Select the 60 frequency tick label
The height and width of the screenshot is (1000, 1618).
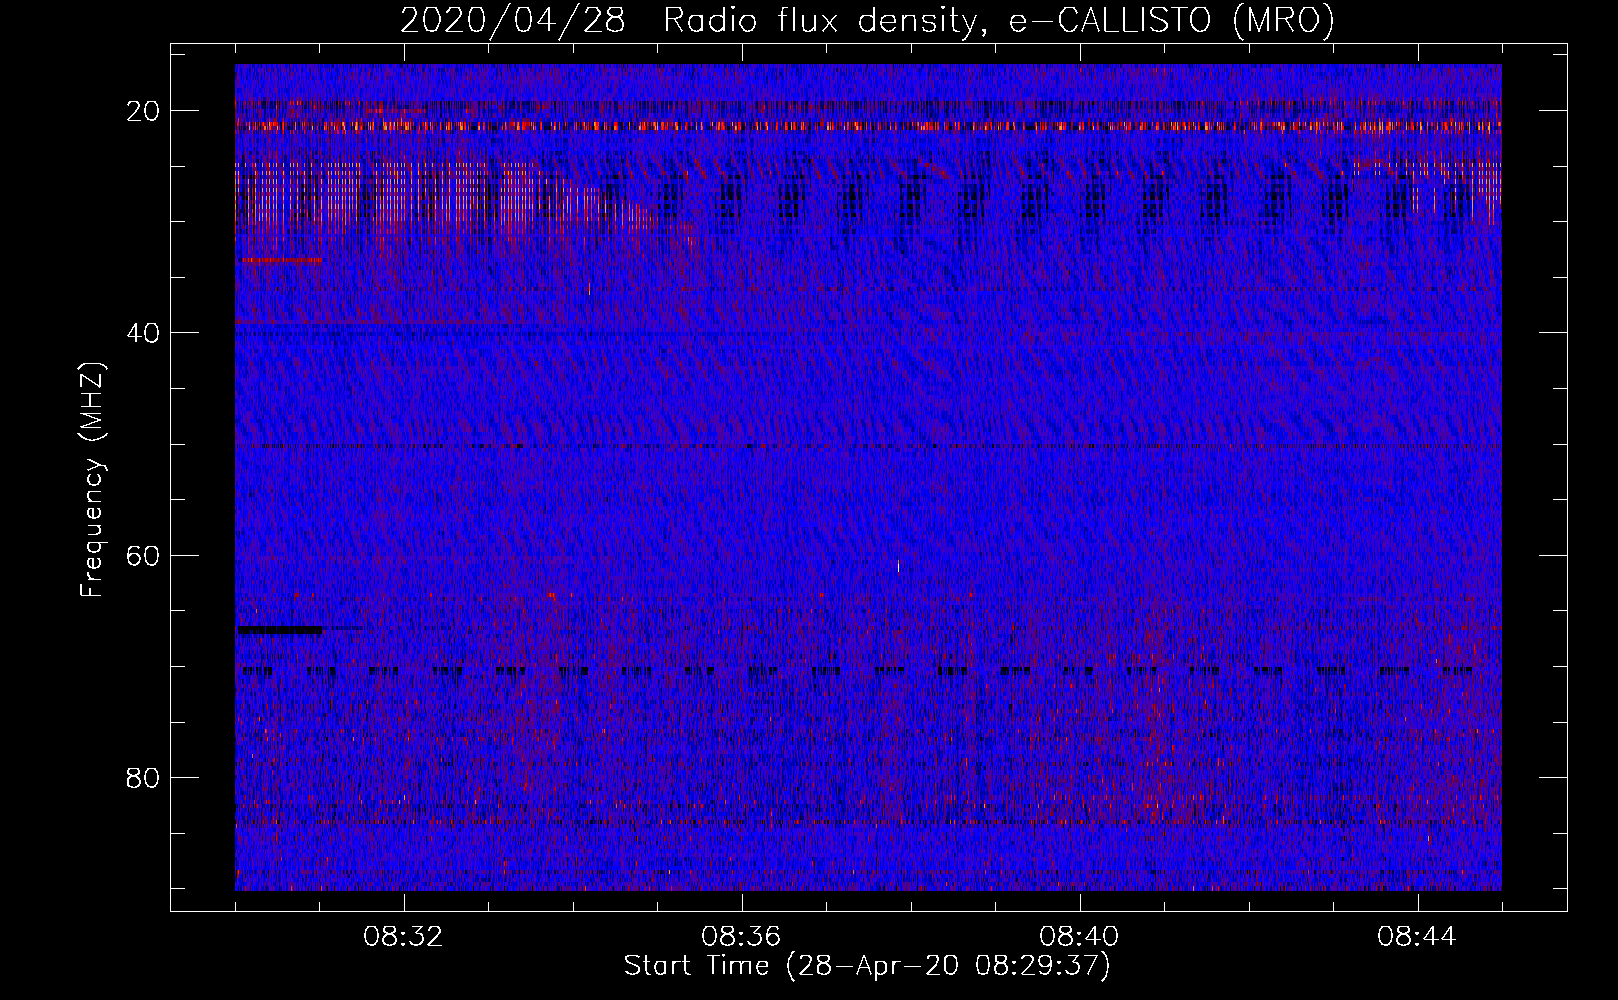144,555
